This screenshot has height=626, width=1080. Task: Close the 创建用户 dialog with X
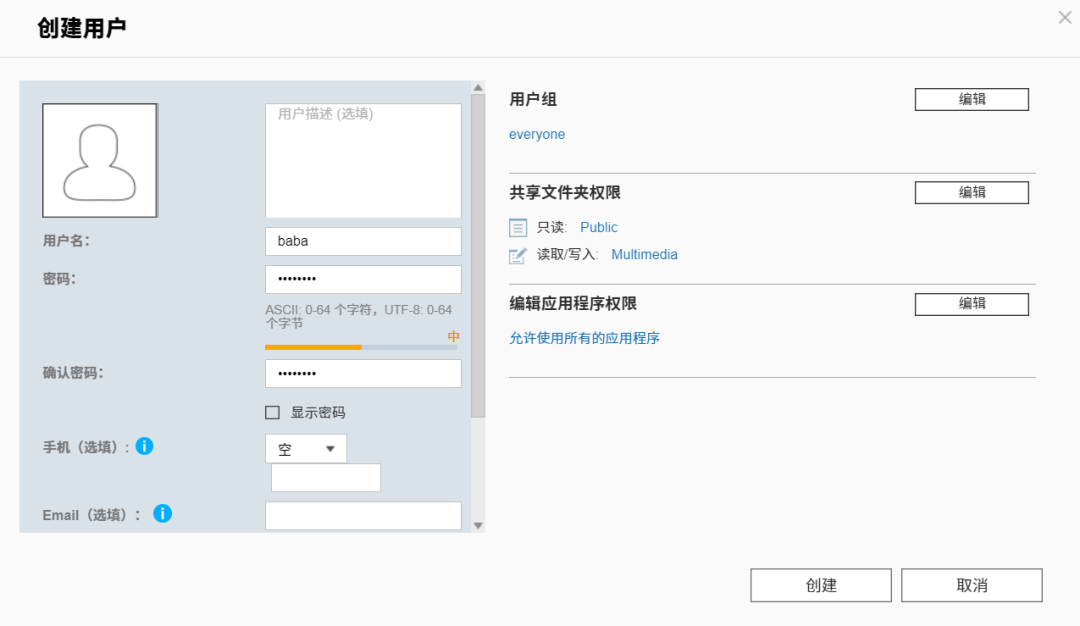1065,17
